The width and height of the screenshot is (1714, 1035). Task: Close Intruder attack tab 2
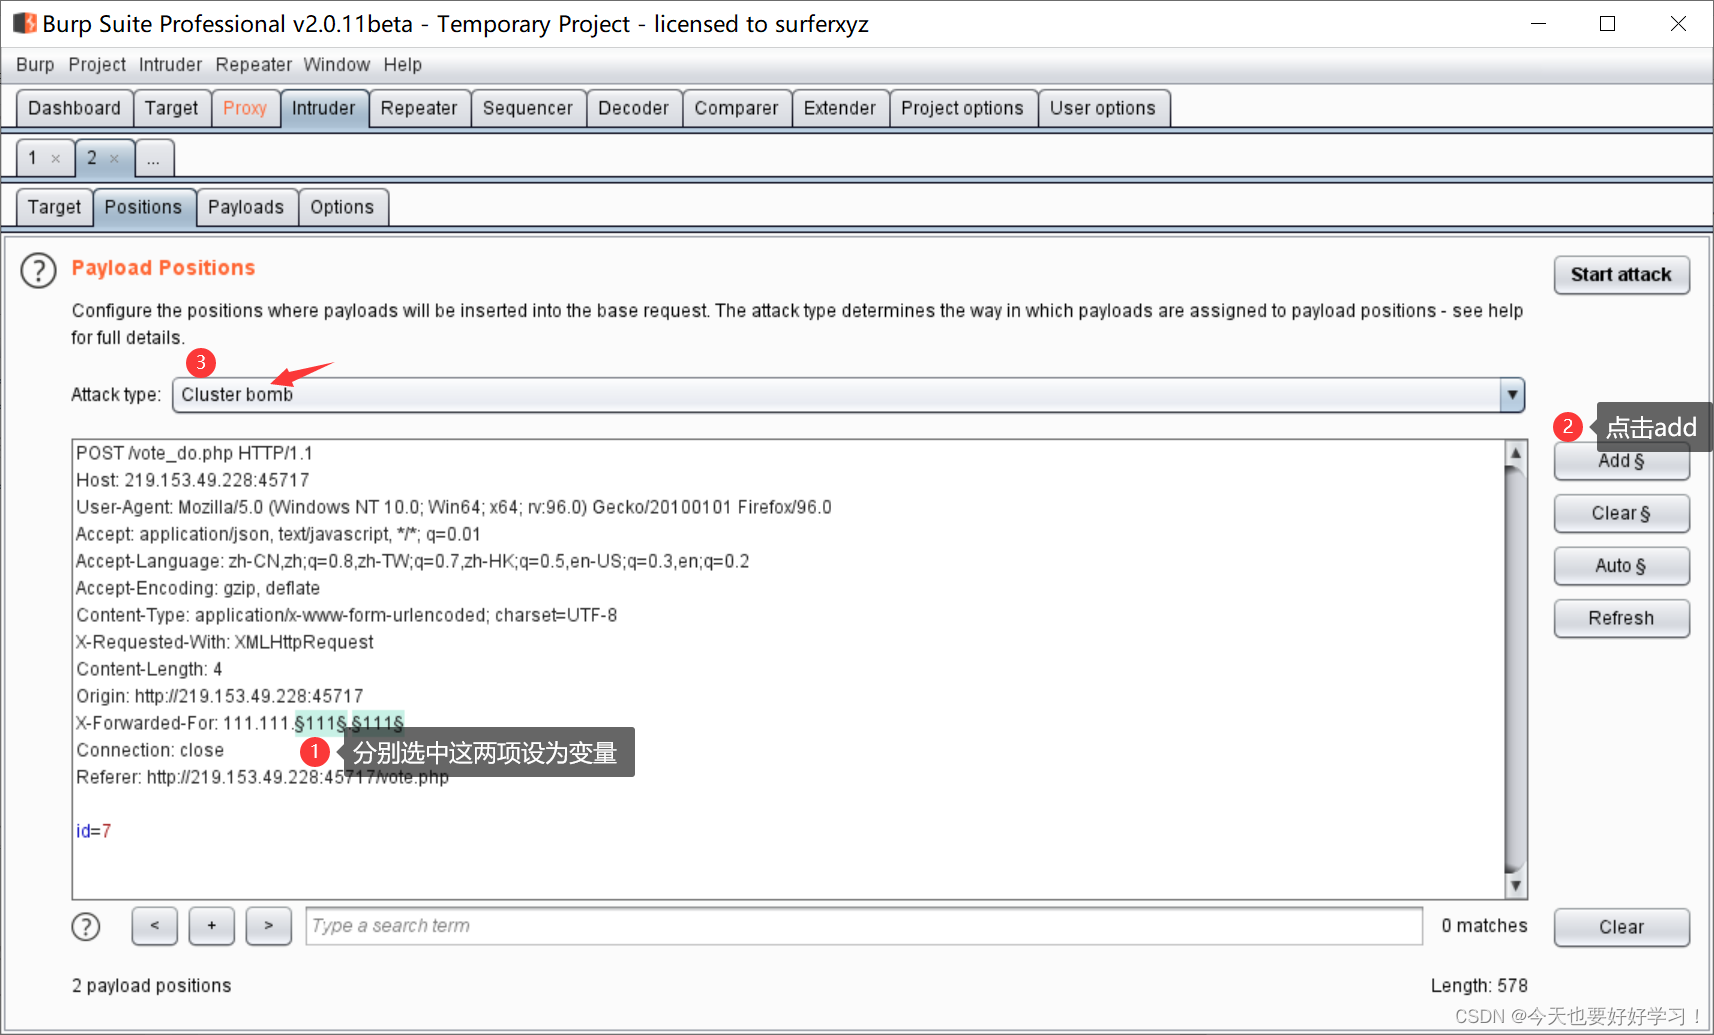(x=114, y=158)
